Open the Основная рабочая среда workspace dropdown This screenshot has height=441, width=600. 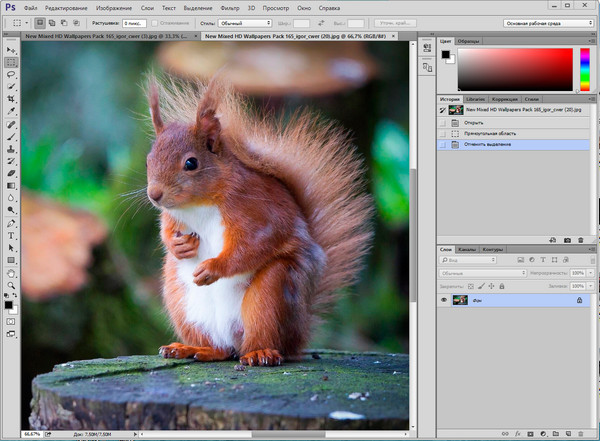548,22
